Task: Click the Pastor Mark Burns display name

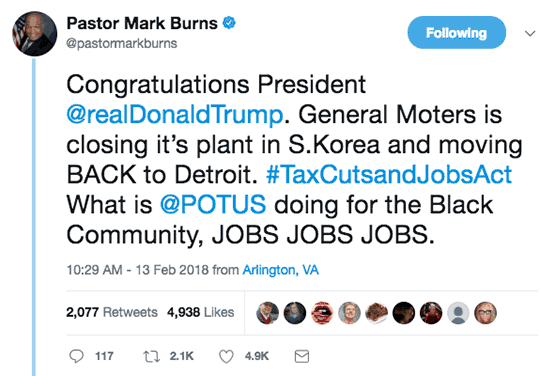Action: 142,23
